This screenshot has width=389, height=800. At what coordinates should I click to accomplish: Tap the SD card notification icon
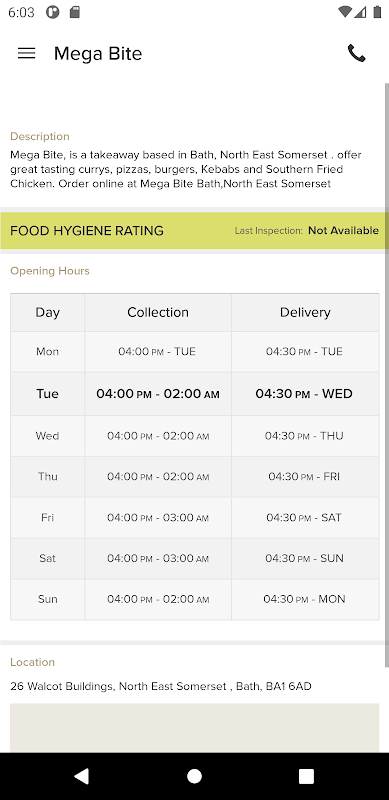click(x=75, y=12)
